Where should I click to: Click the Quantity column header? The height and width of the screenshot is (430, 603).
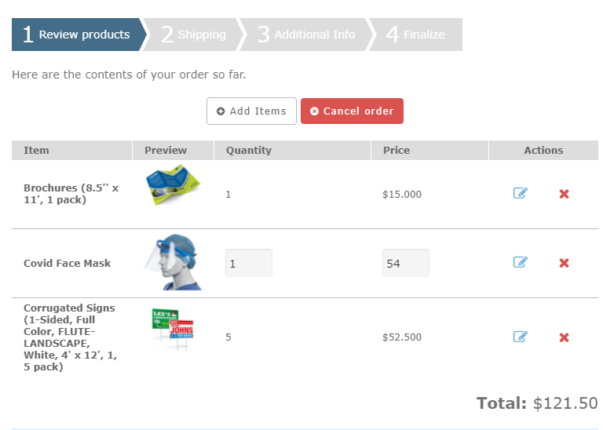(249, 151)
